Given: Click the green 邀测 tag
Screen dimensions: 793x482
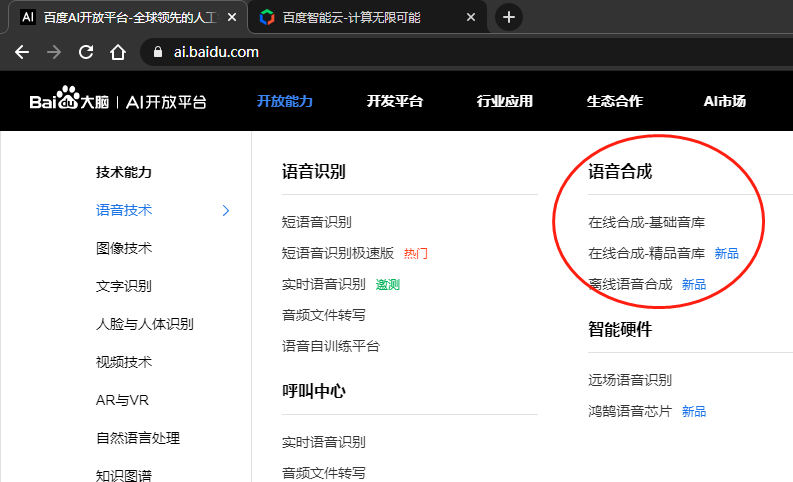Looking at the screenshot, I should (388, 285).
